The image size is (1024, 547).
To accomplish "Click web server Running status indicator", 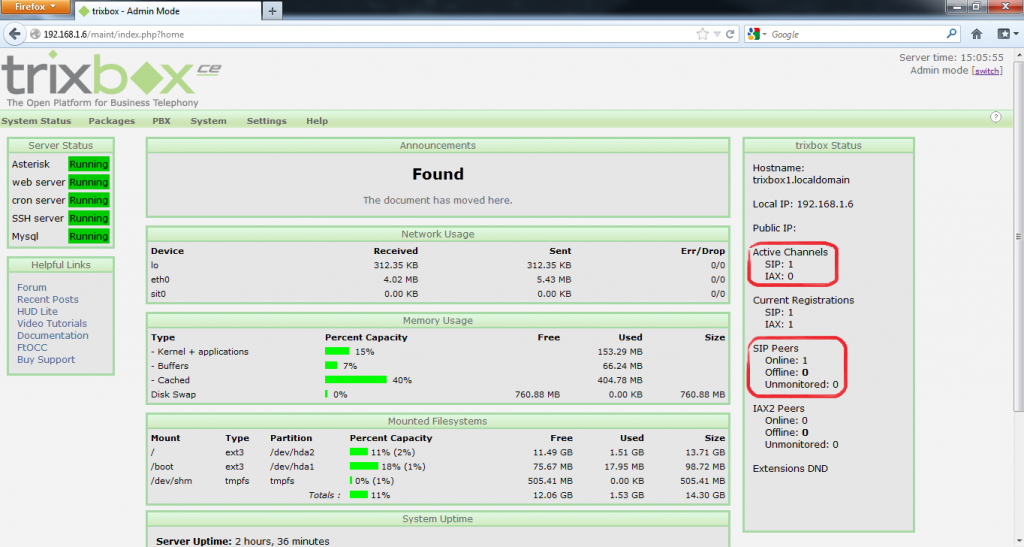I will [x=89, y=182].
